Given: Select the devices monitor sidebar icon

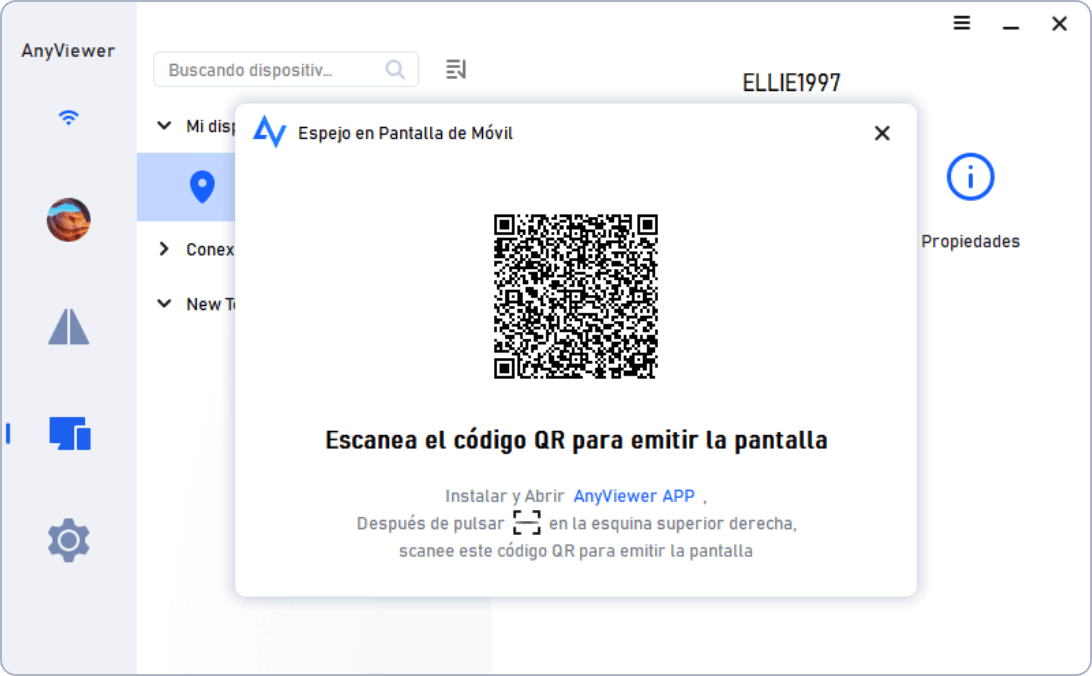Looking at the screenshot, I should click(70, 433).
